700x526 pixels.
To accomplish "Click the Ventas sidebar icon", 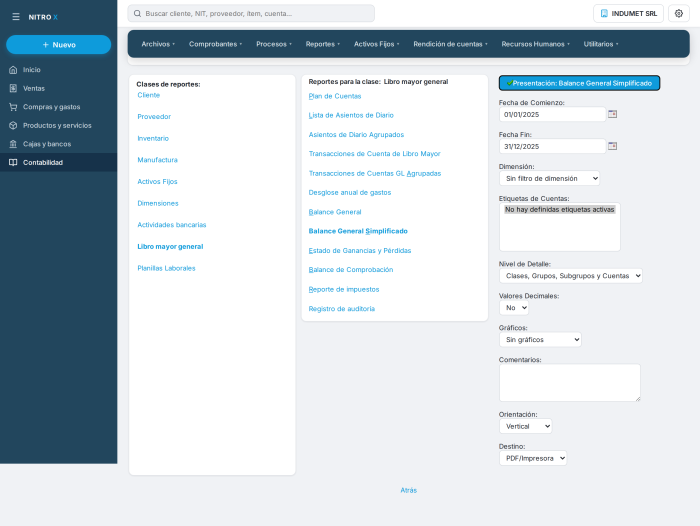I will tap(13, 88).
